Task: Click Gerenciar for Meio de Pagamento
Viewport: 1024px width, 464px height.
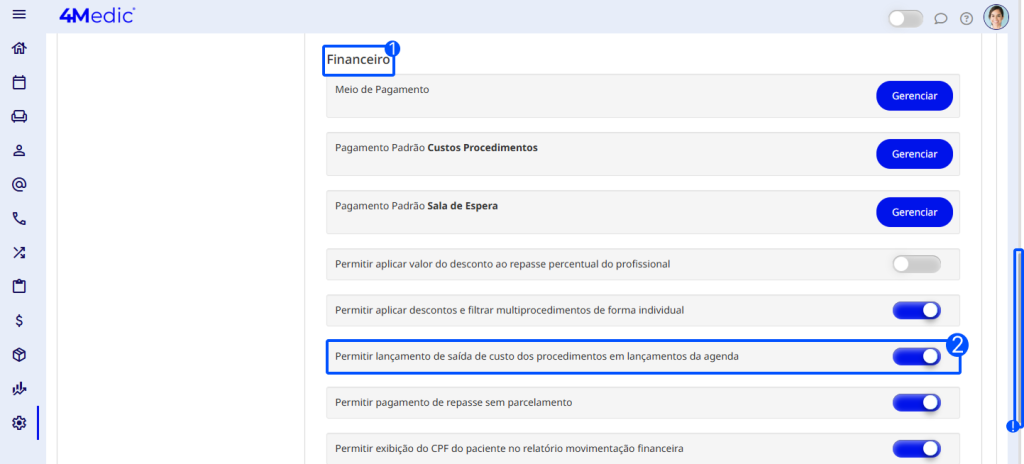Action: pyautogui.click(x=914, y=96)
